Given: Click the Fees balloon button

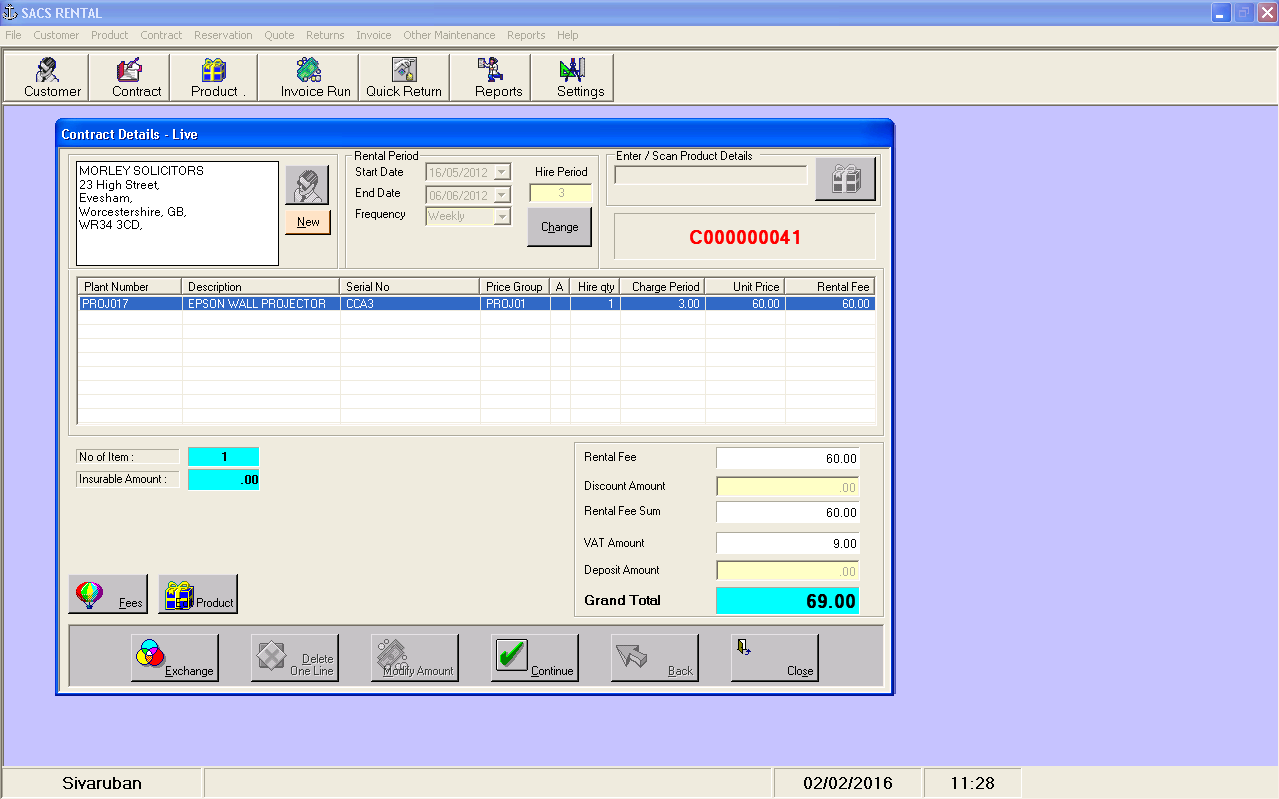Looking at the screenshot, I should point(108,594).
